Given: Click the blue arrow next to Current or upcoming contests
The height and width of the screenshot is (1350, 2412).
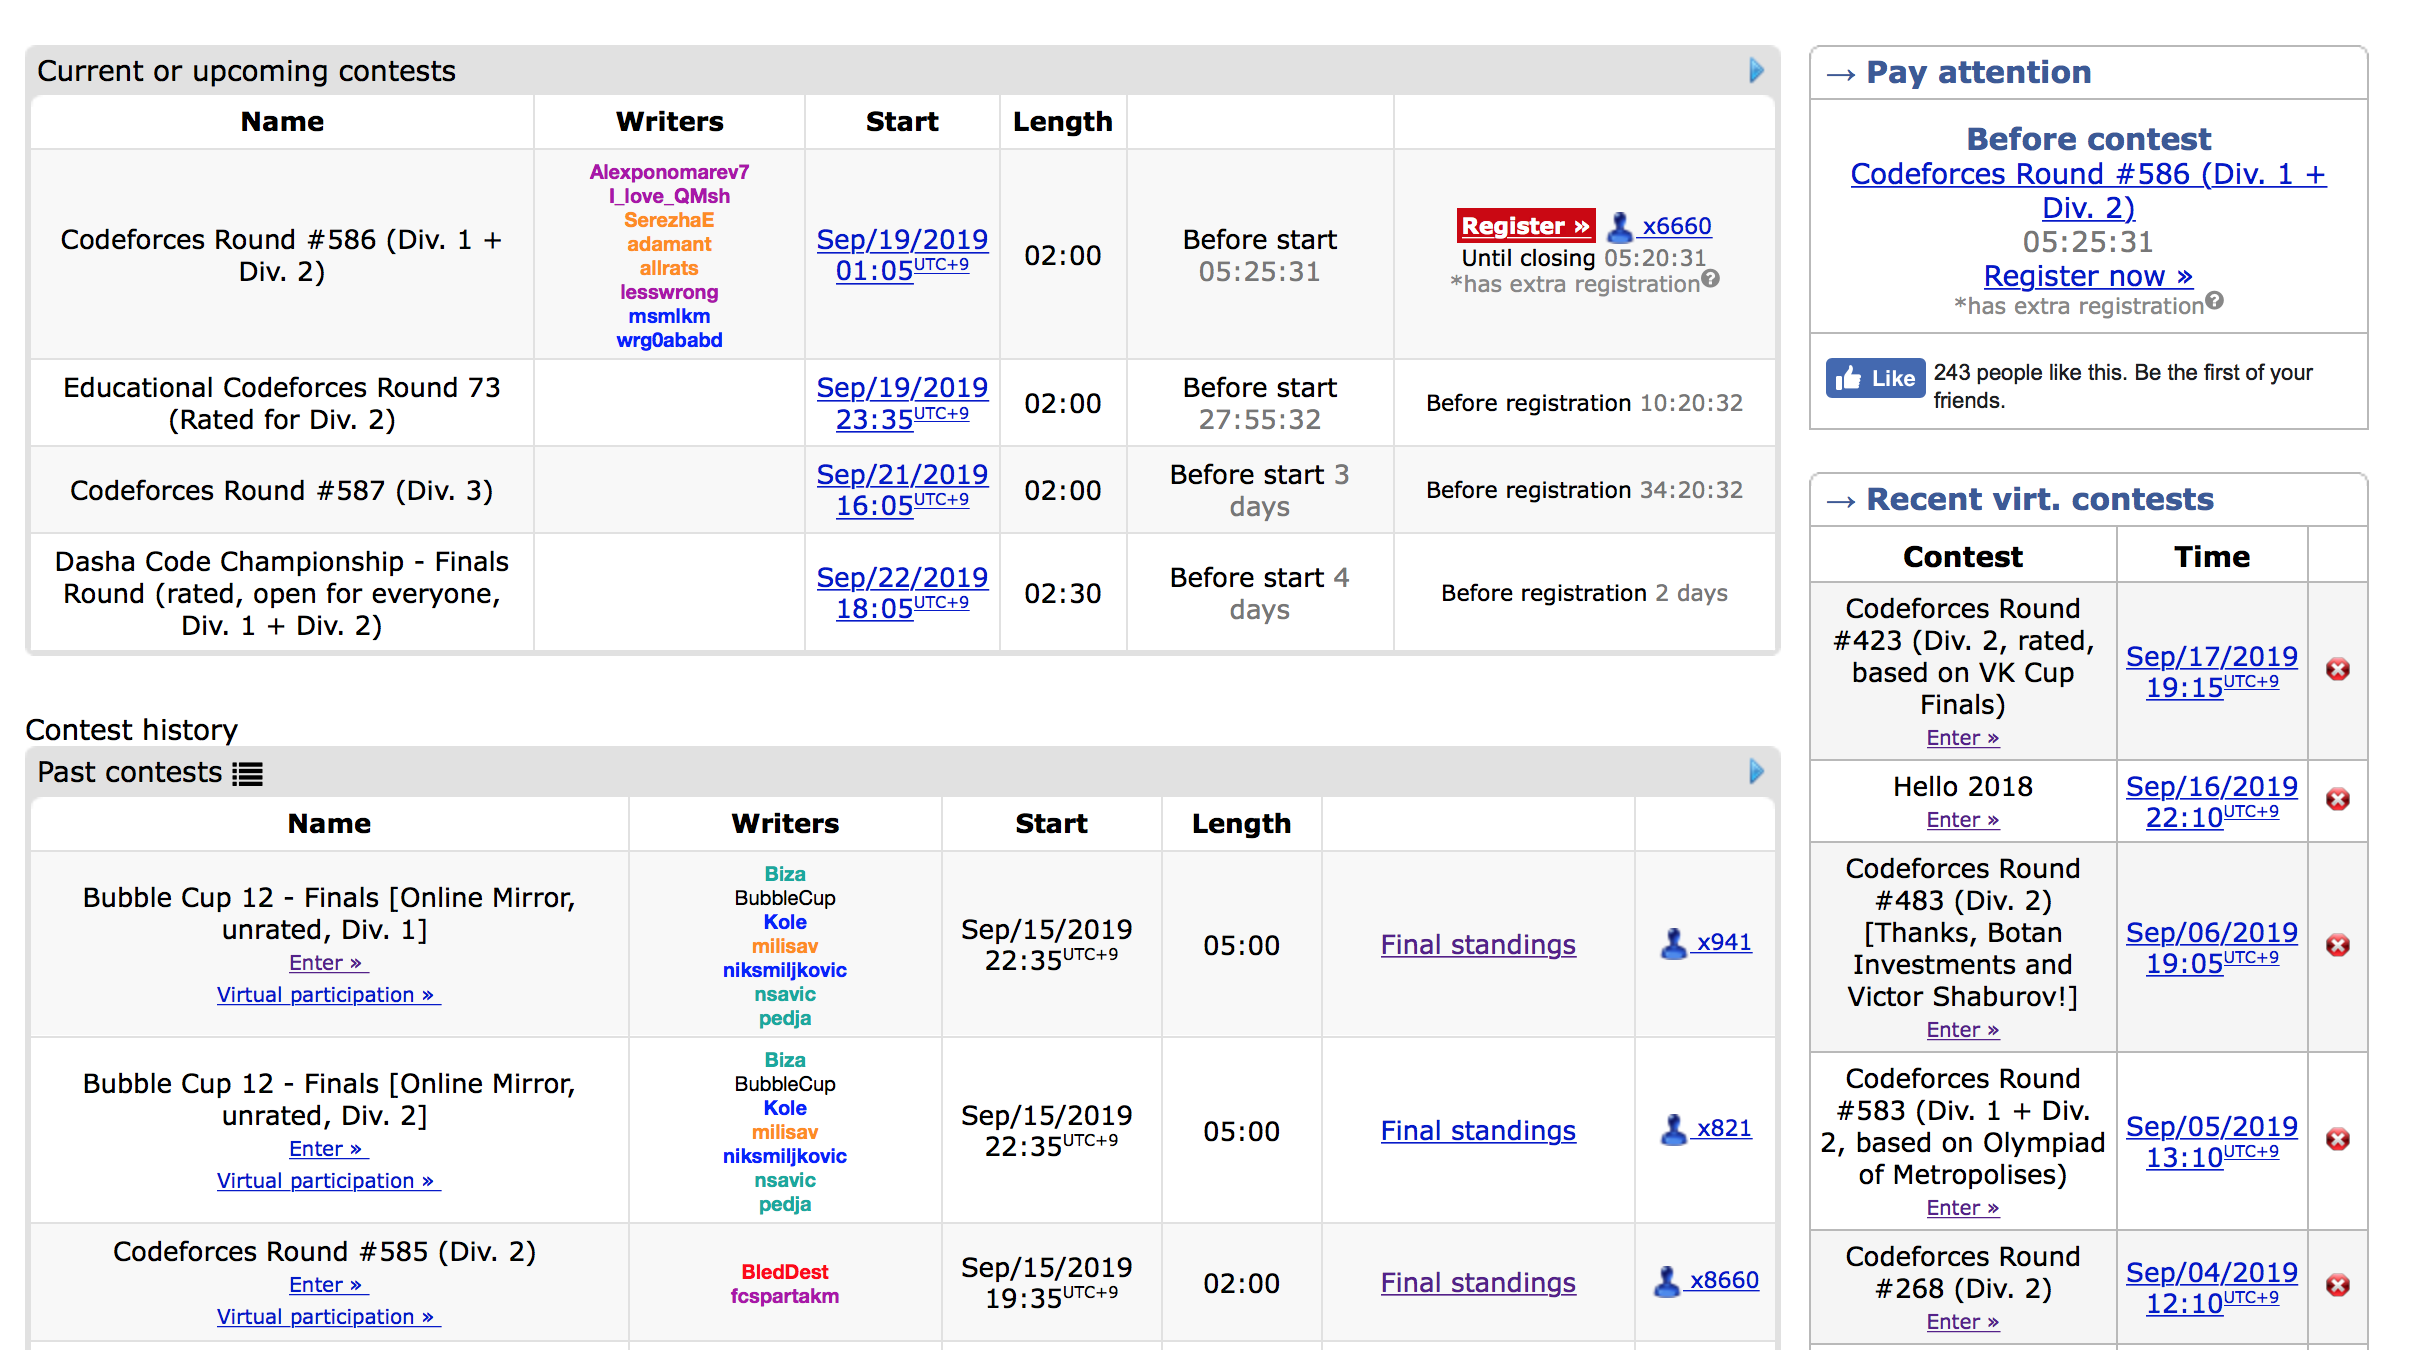Looking at the screenshot, I should click(1756, 70).
